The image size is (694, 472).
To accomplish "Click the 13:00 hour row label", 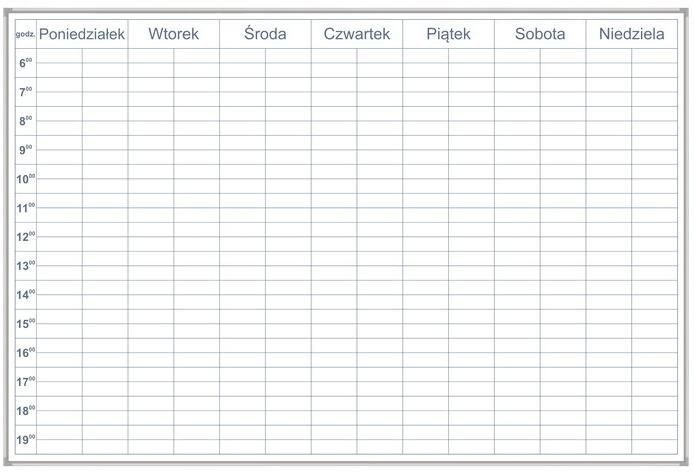I will click(26, 266).
